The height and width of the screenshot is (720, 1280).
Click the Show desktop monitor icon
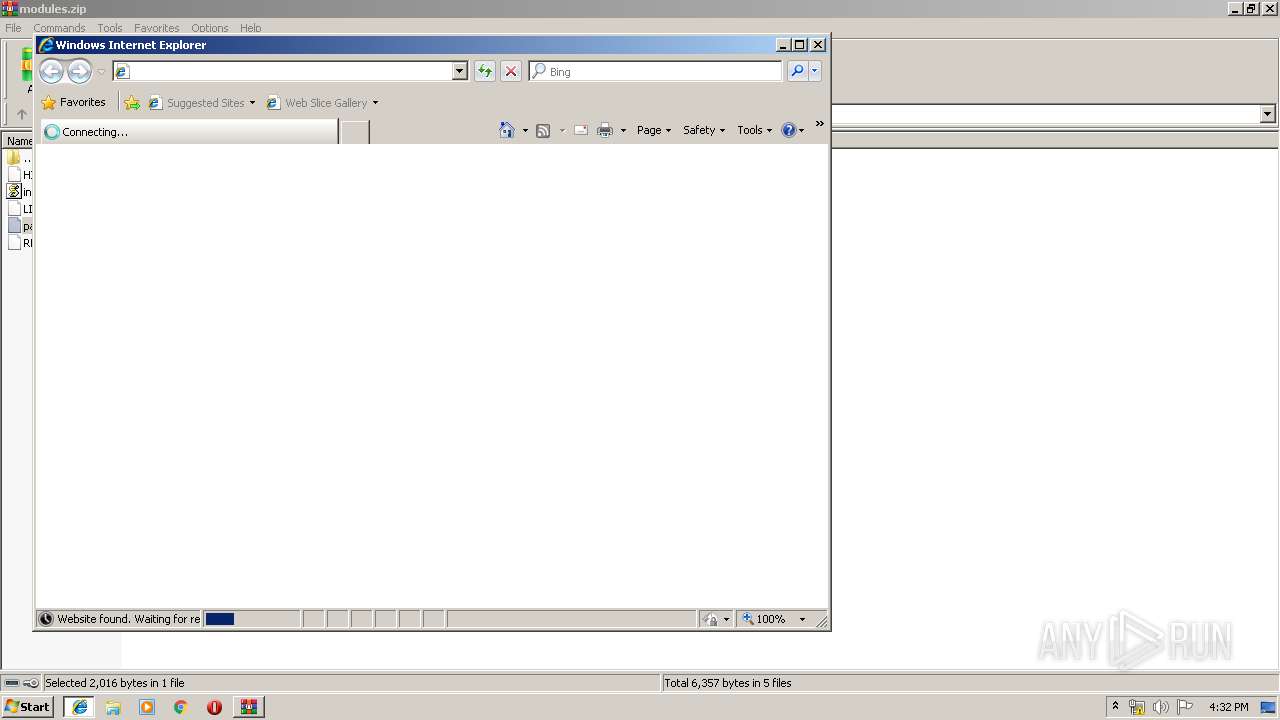(1268, 707)
